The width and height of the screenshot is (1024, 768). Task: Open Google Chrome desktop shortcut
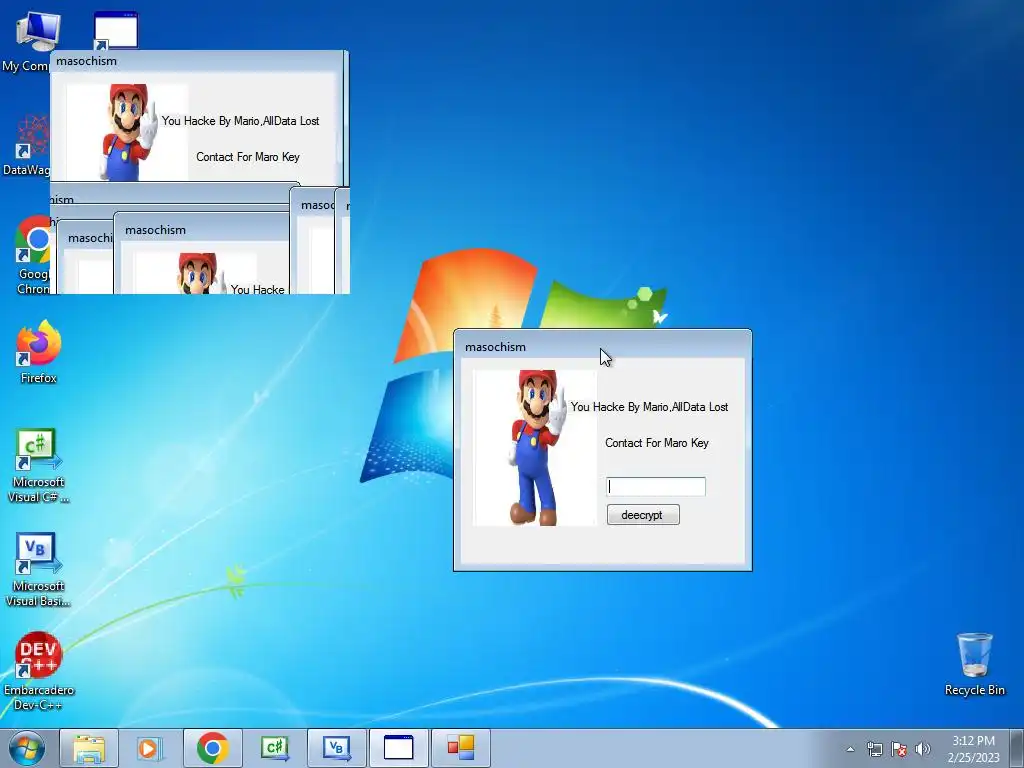tap(31, 255)
